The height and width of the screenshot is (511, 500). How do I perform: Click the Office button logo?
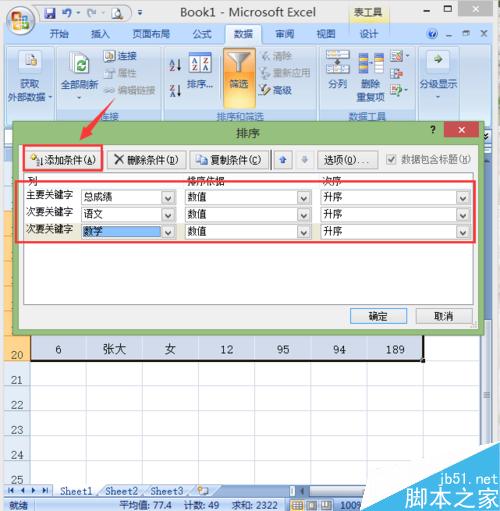point(20,20)
